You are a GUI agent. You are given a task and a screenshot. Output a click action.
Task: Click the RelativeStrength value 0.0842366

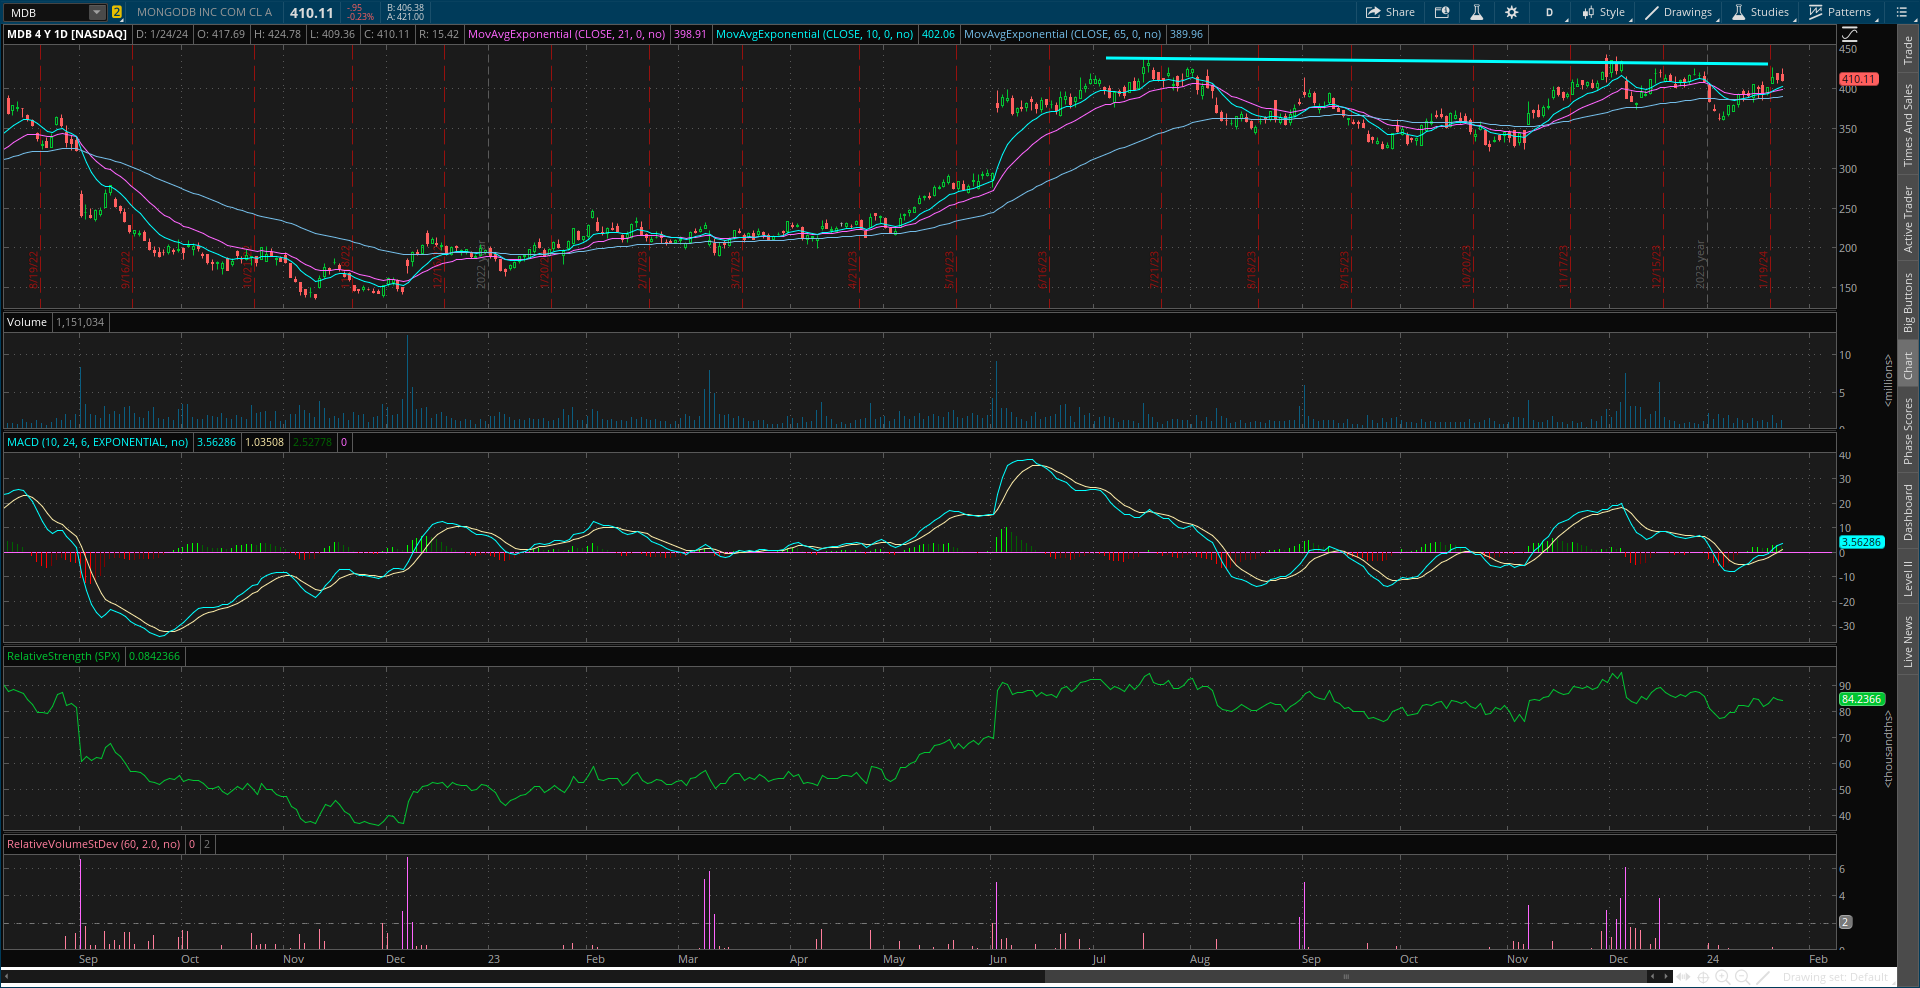click(154, 656)
